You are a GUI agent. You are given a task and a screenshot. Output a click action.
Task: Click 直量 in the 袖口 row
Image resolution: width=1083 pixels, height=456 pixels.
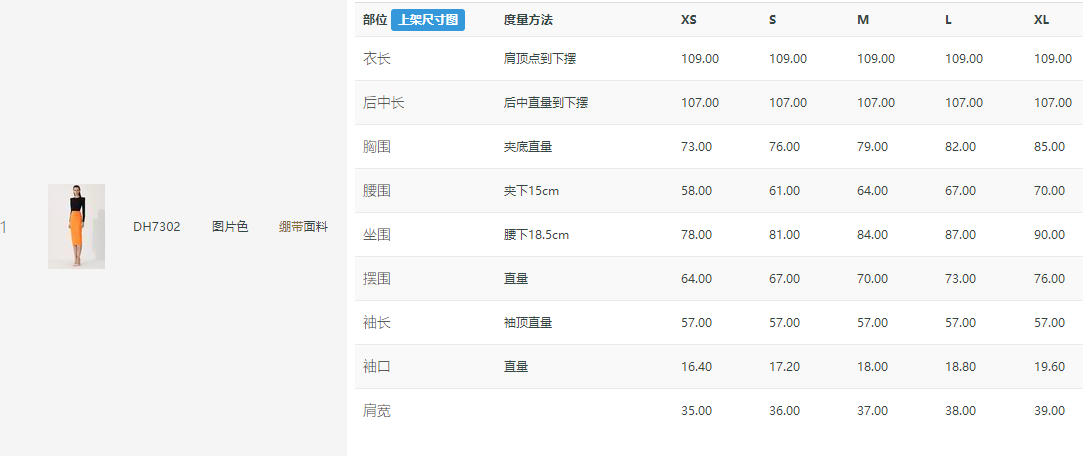pyautogui.click(x=516, y=367)
